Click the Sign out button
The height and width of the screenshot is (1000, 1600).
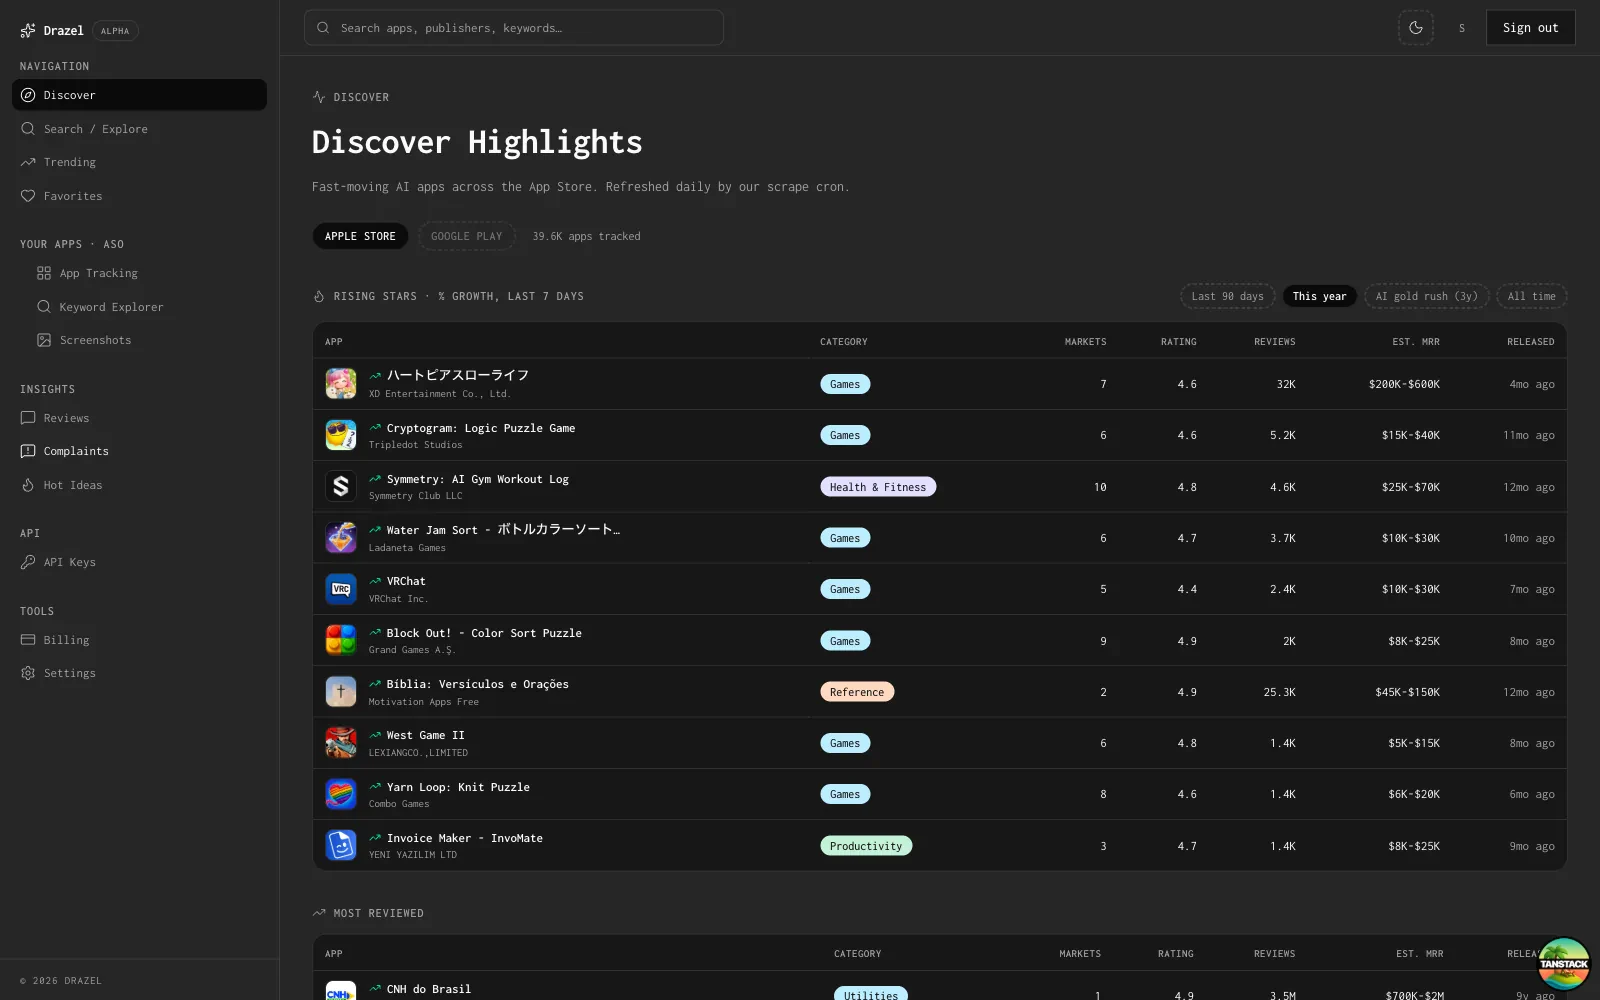point(1530,28)
